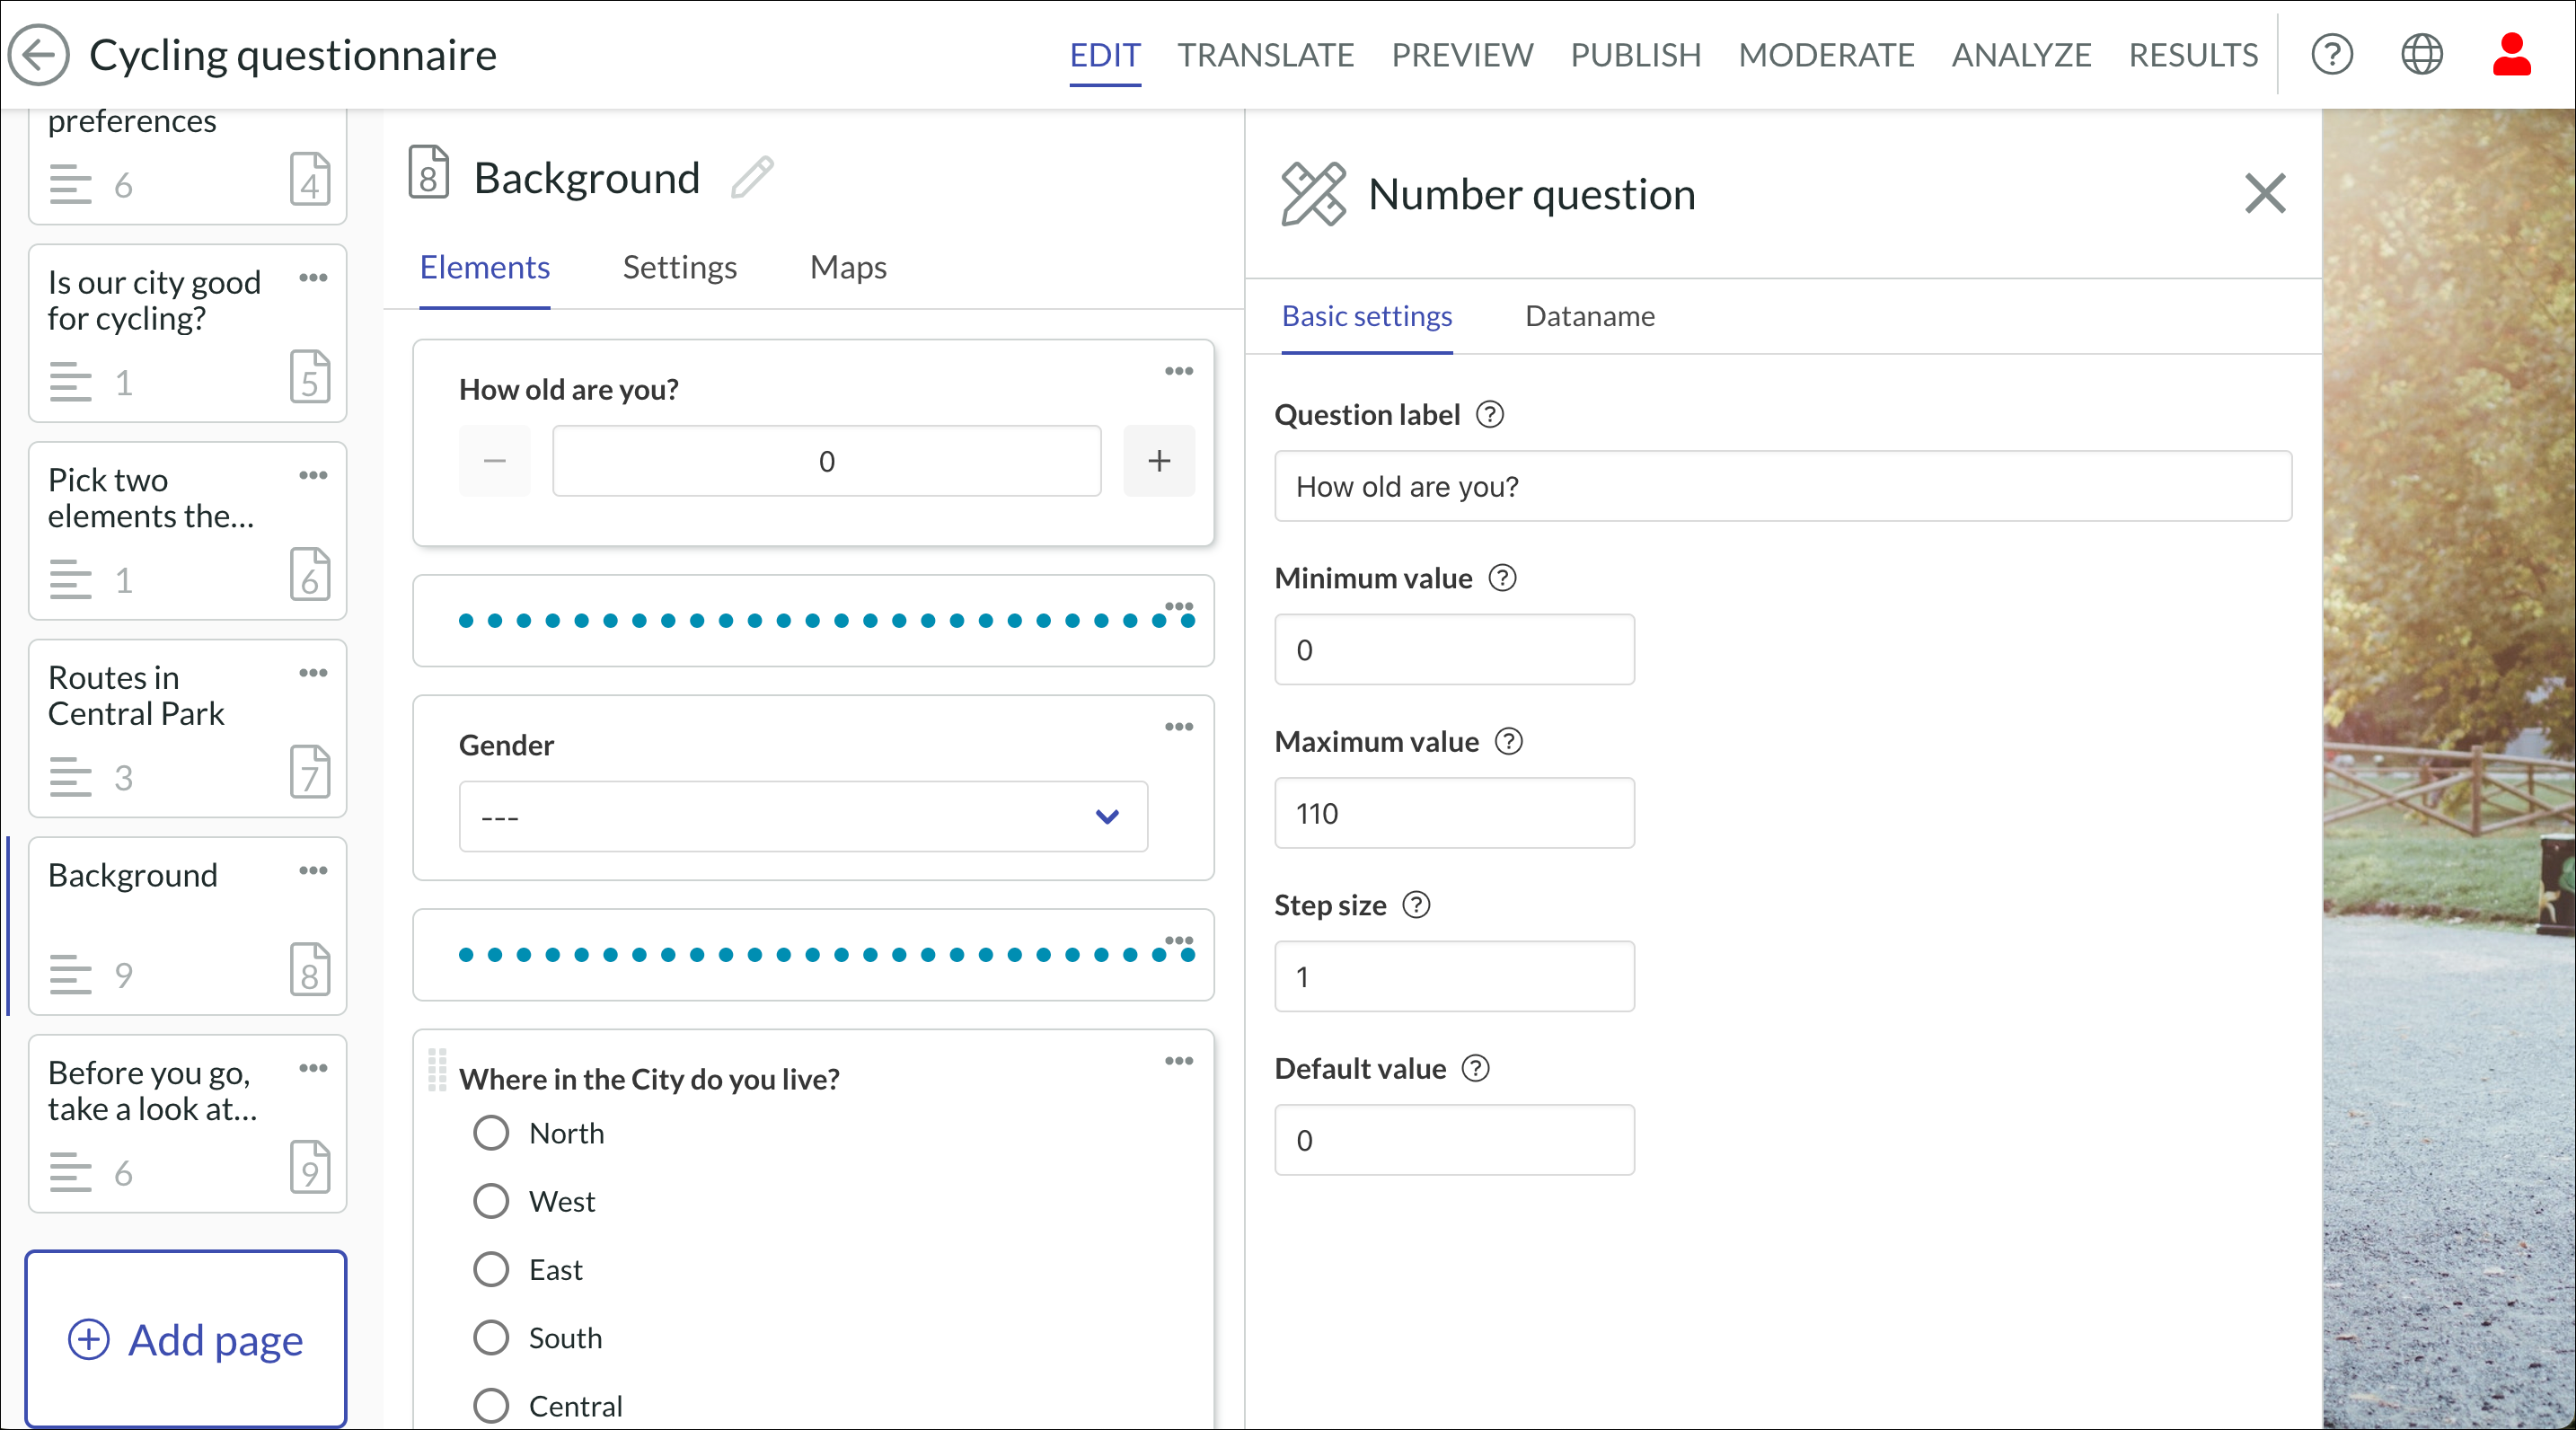
Task: Open the options menu on the Gender element
Action: point(1179,727)
